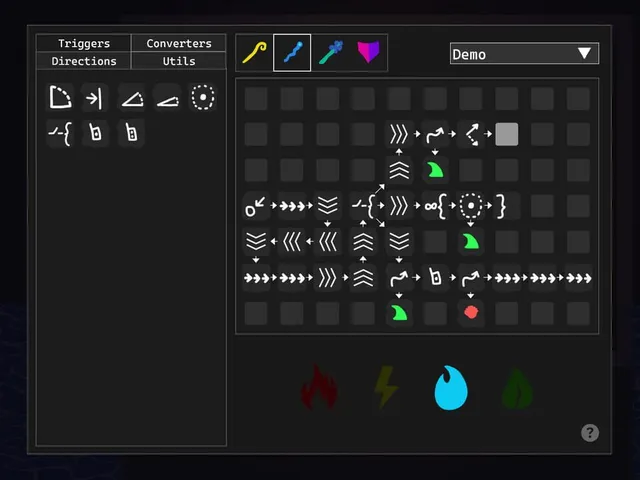Pick the branch brace rune in palette
Screen dimensions: 640x480
click(60, 133)
